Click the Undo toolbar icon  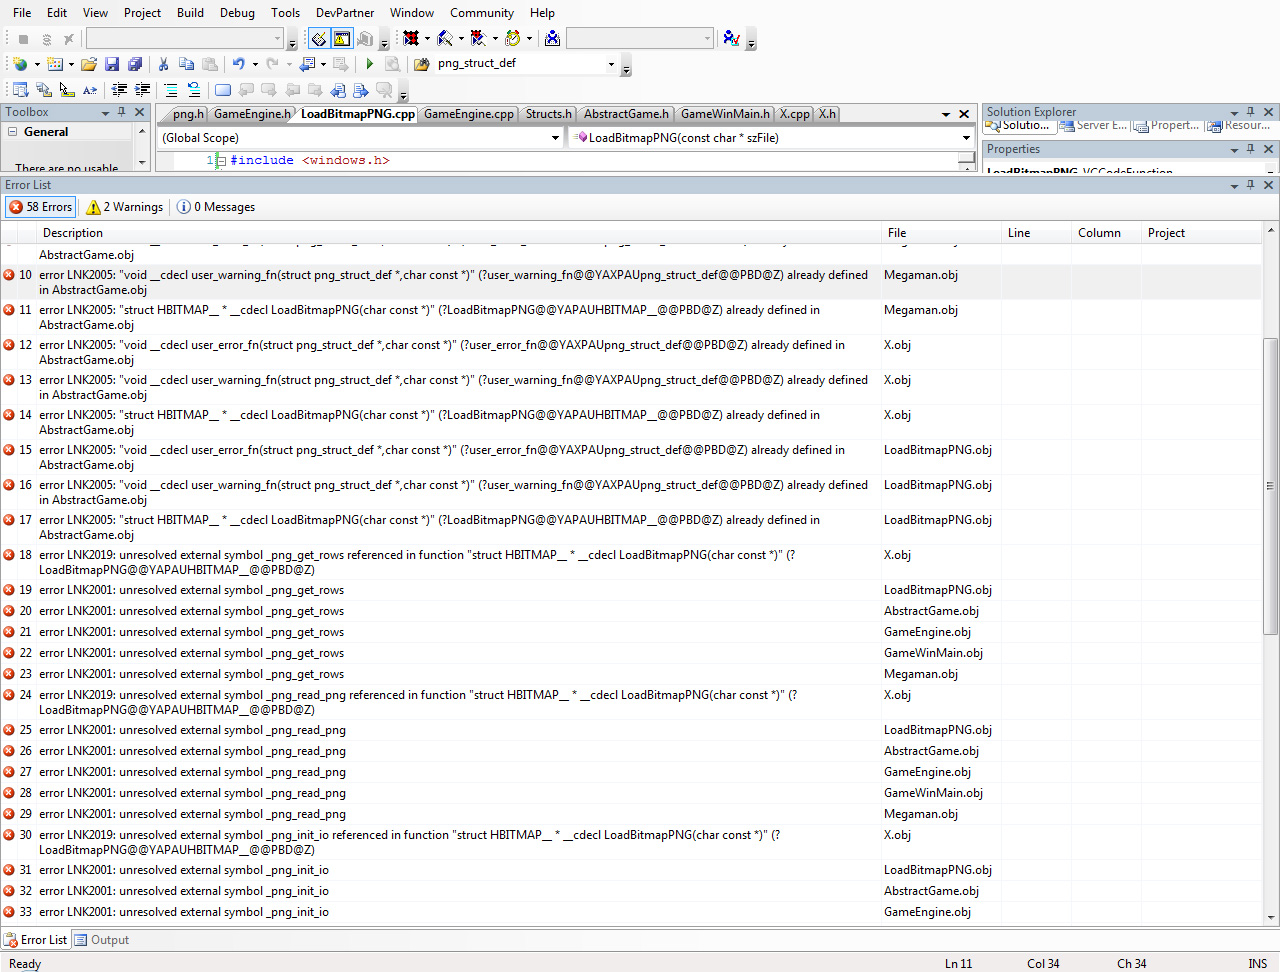tap(240, 62)
